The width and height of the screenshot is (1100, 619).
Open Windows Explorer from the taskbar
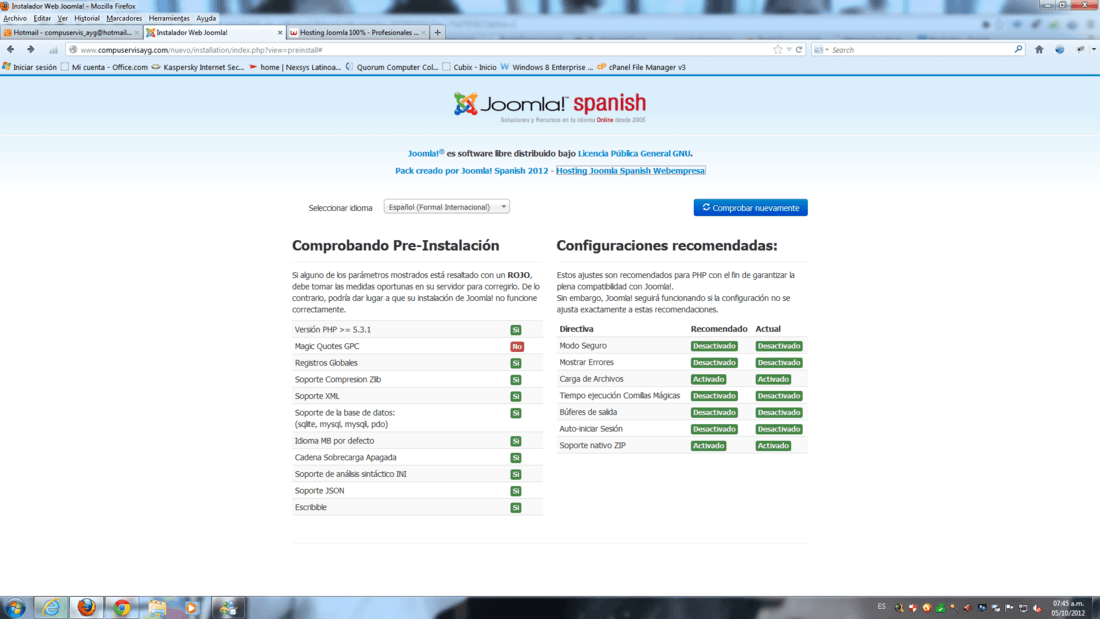(x=156, y=608)
